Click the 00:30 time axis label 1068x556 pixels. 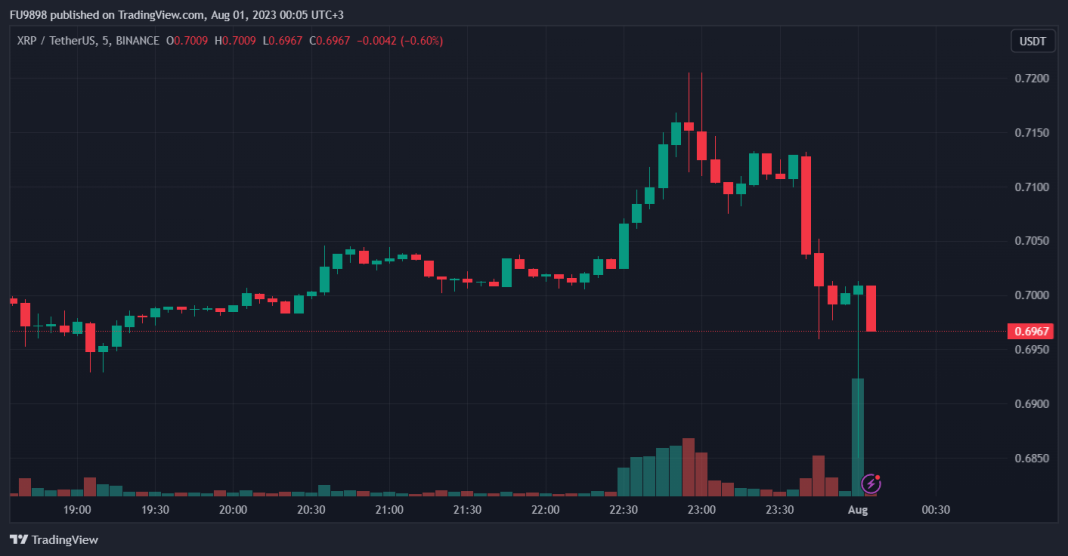coord(935,509)
